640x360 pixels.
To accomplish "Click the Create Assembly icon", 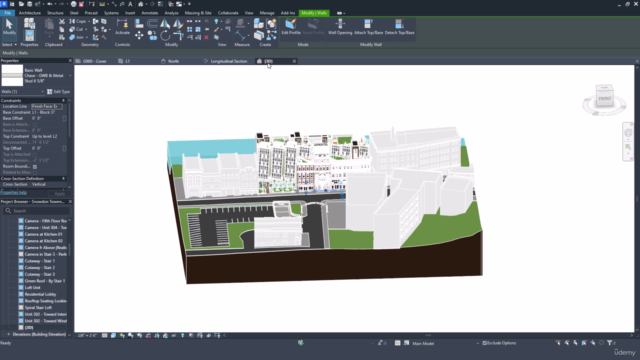I will coord(258,23).
